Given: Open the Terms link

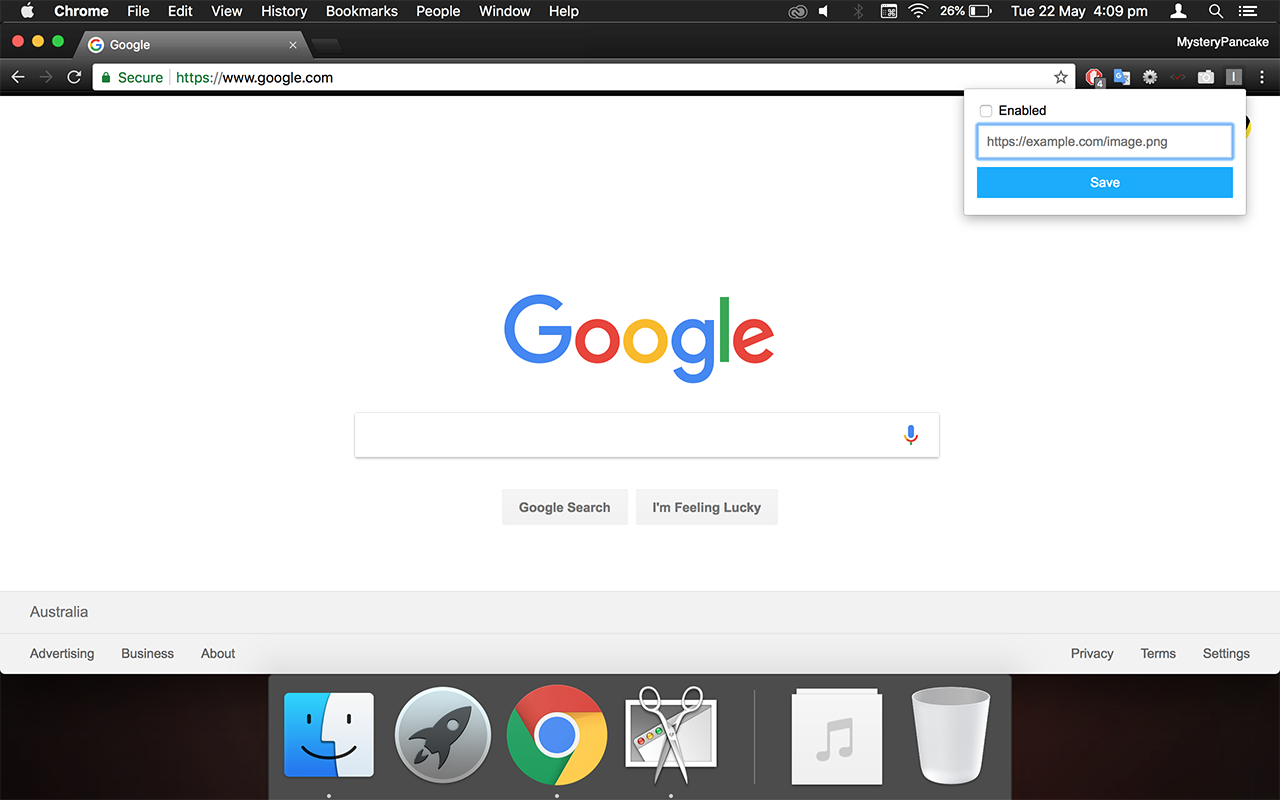Looking at the screenshot, I should click(1158, 653).
